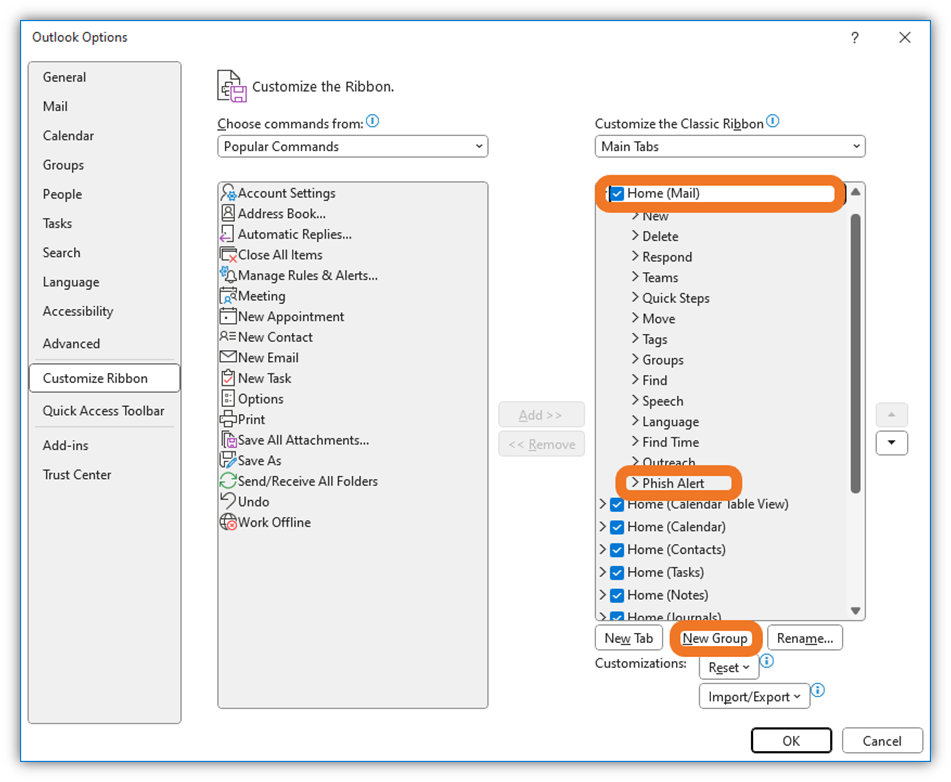Open the Popular Commands dropdown

point(352,146)
